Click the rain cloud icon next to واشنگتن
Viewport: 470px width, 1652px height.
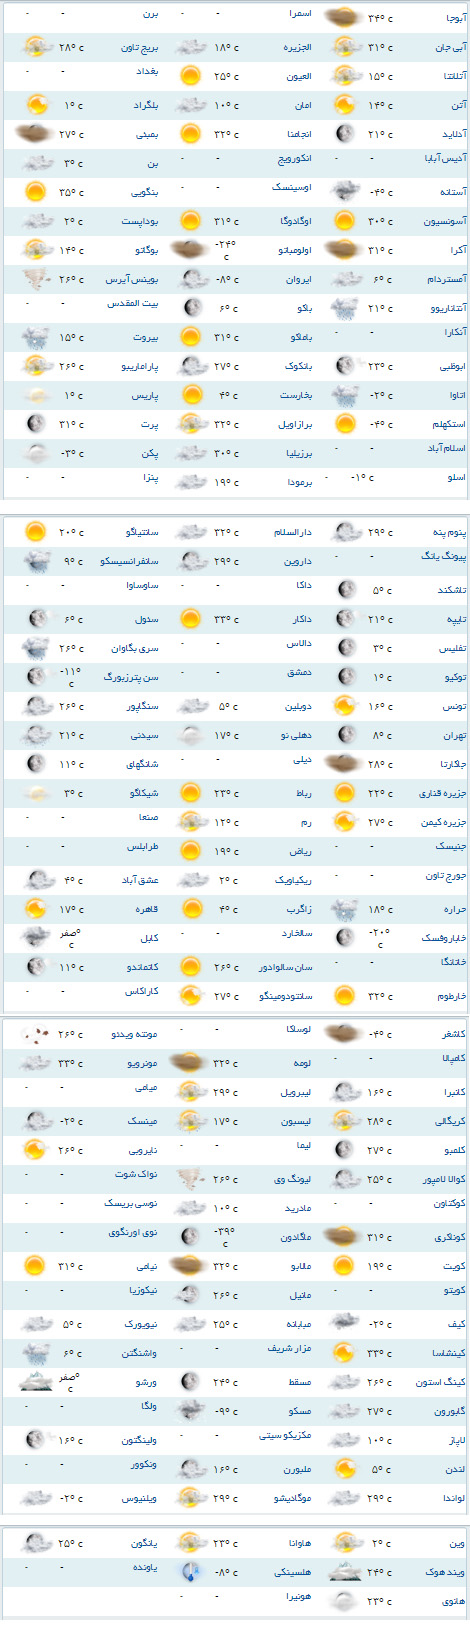[36, 1353]
